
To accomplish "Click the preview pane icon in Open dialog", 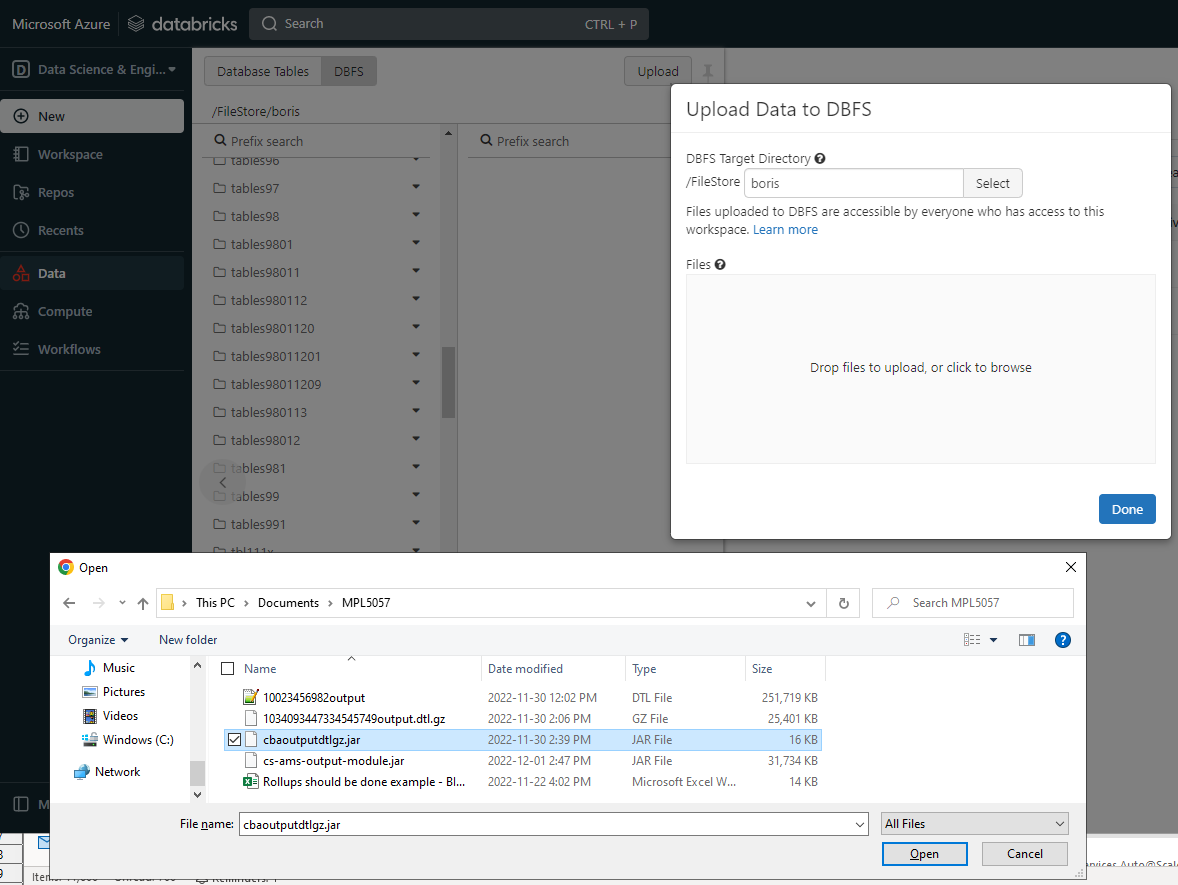I will (1027, 640).
